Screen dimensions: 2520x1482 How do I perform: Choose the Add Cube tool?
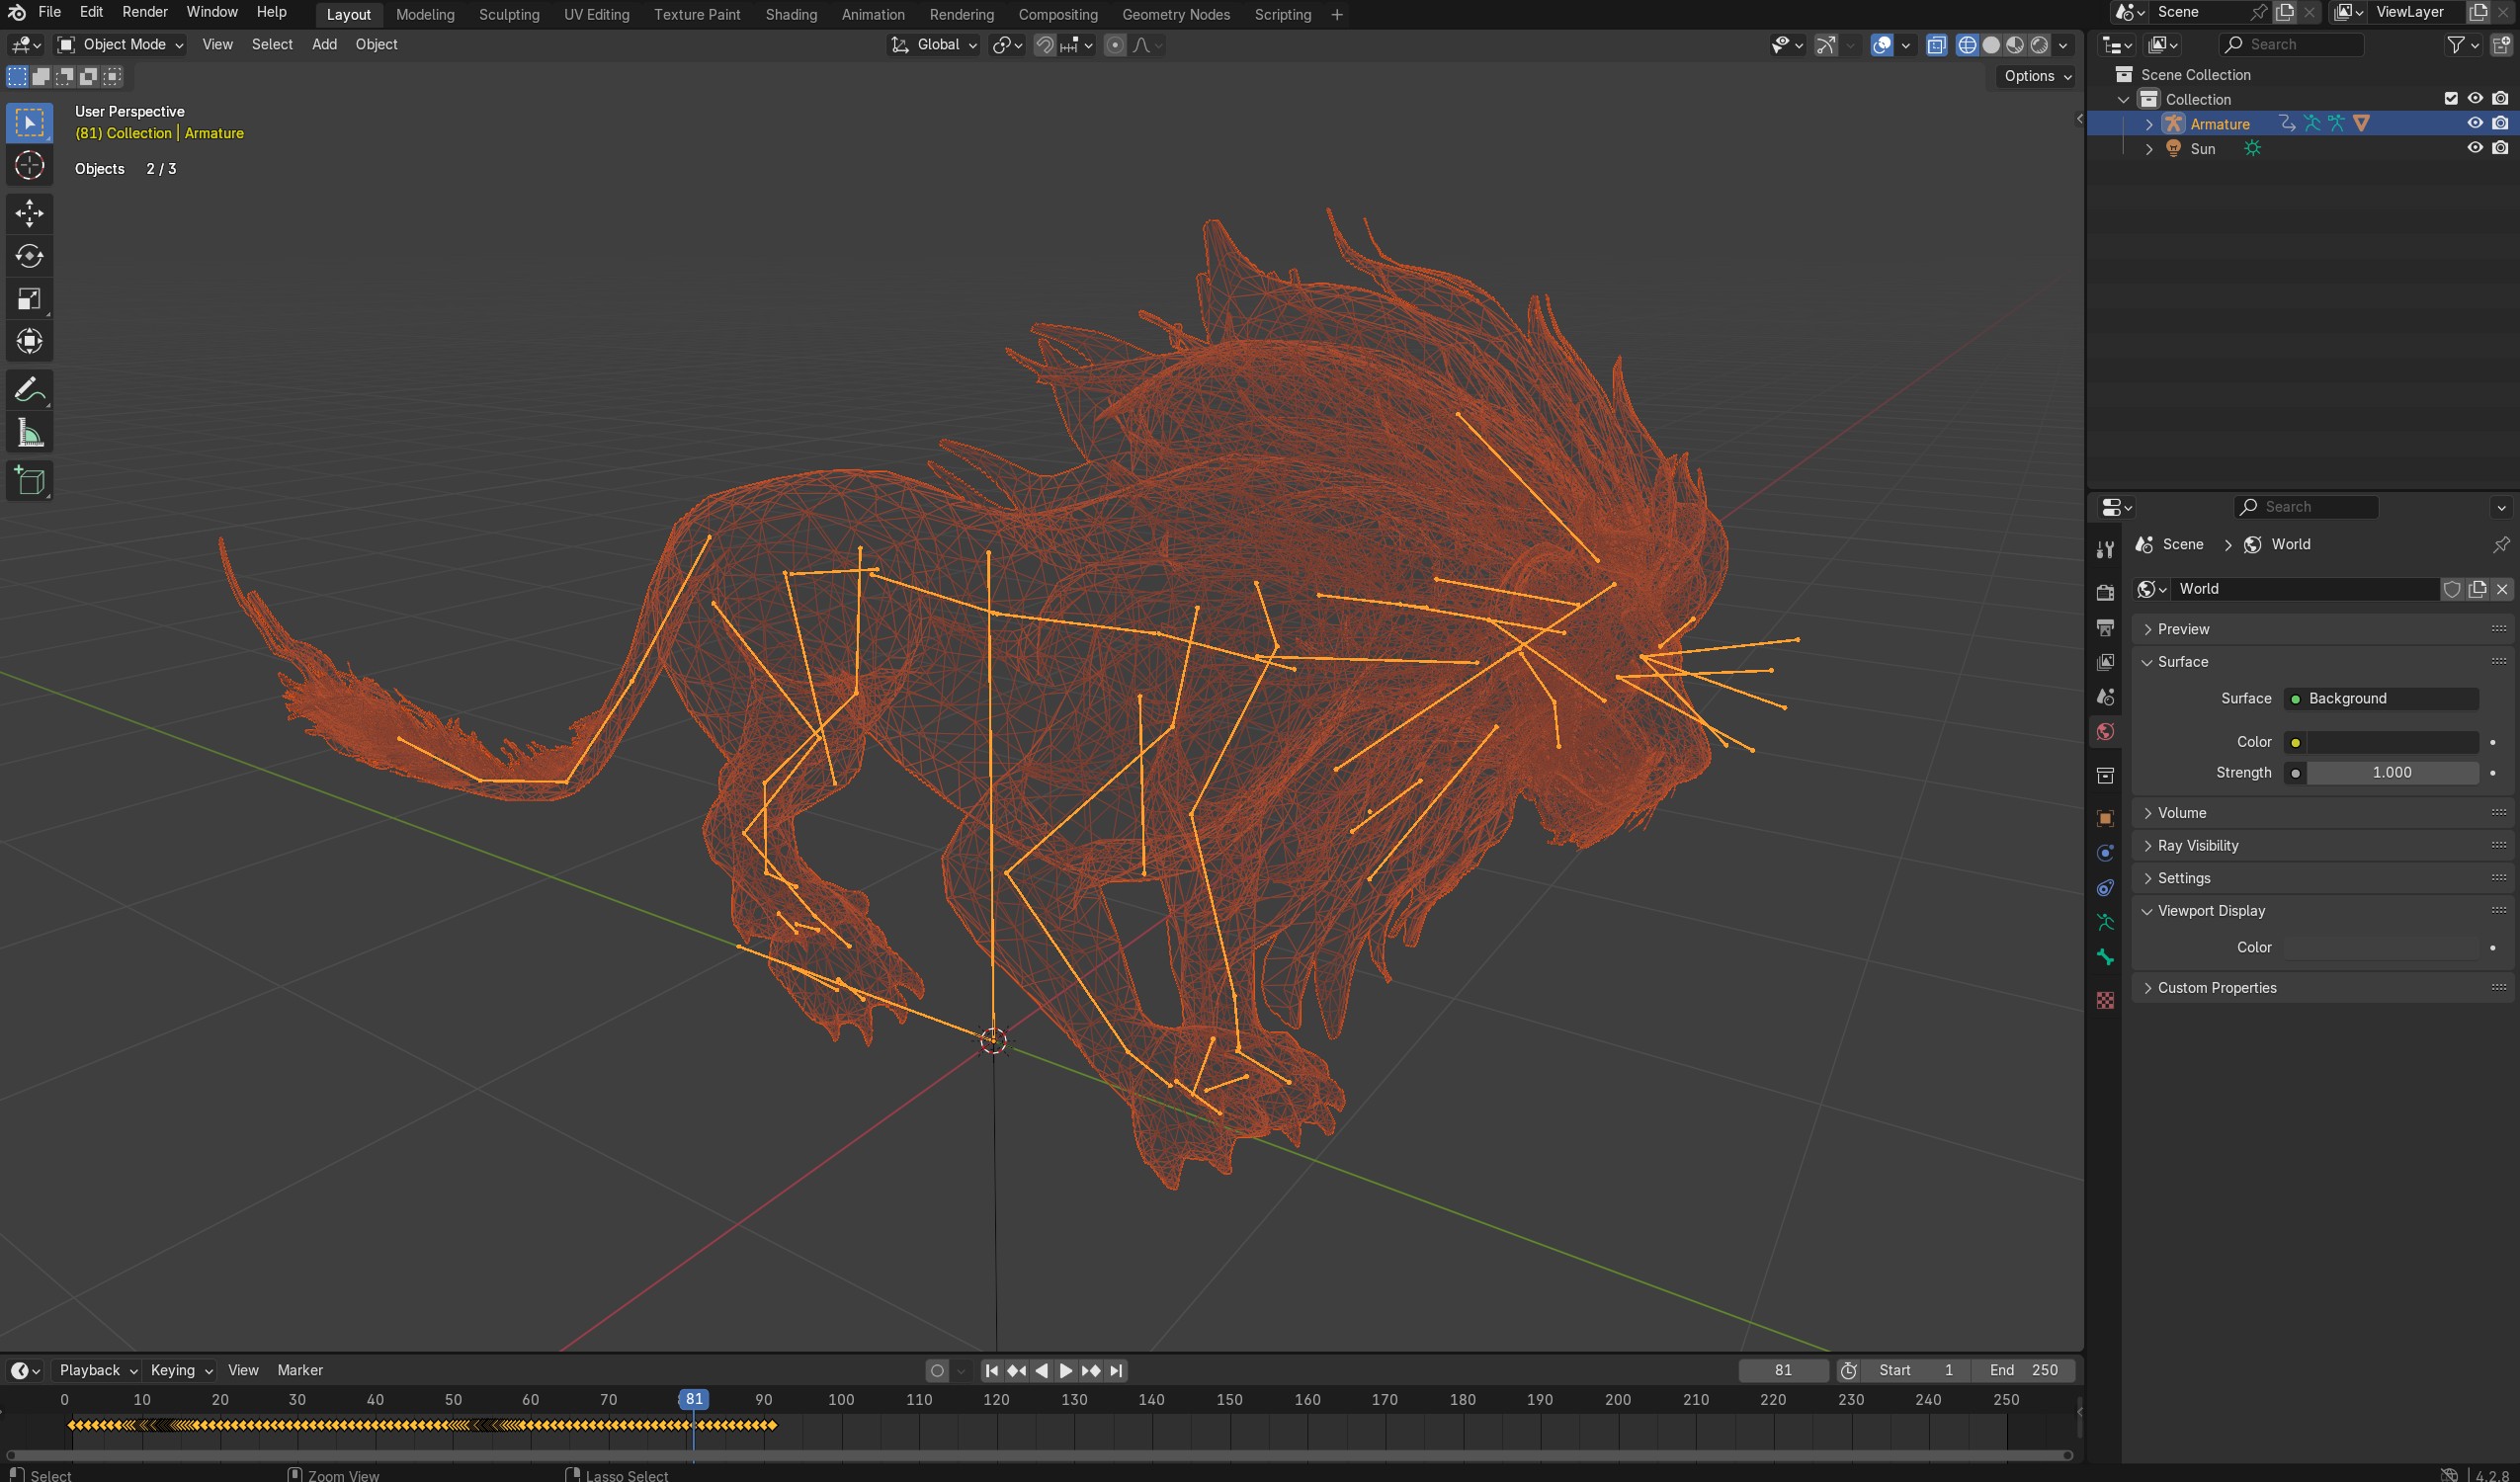[29, 481]
